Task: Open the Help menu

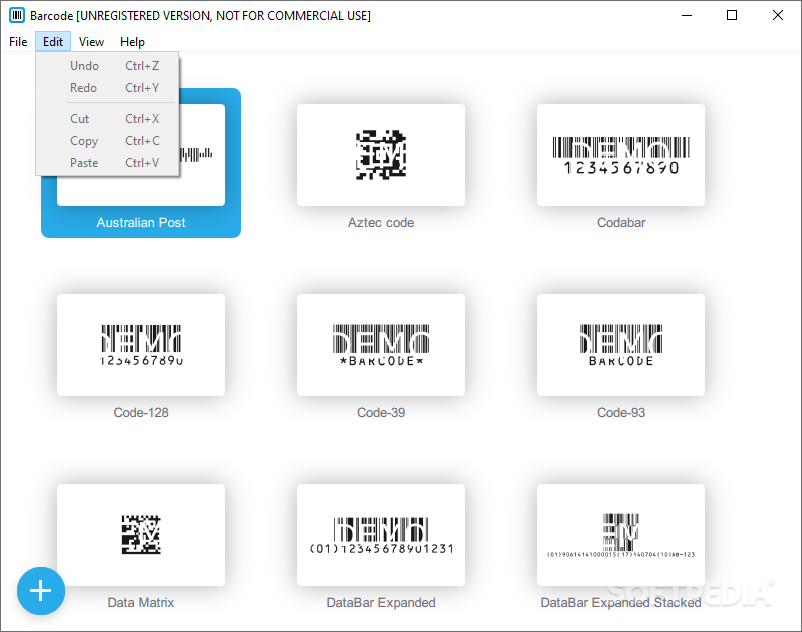Action: 132,42
